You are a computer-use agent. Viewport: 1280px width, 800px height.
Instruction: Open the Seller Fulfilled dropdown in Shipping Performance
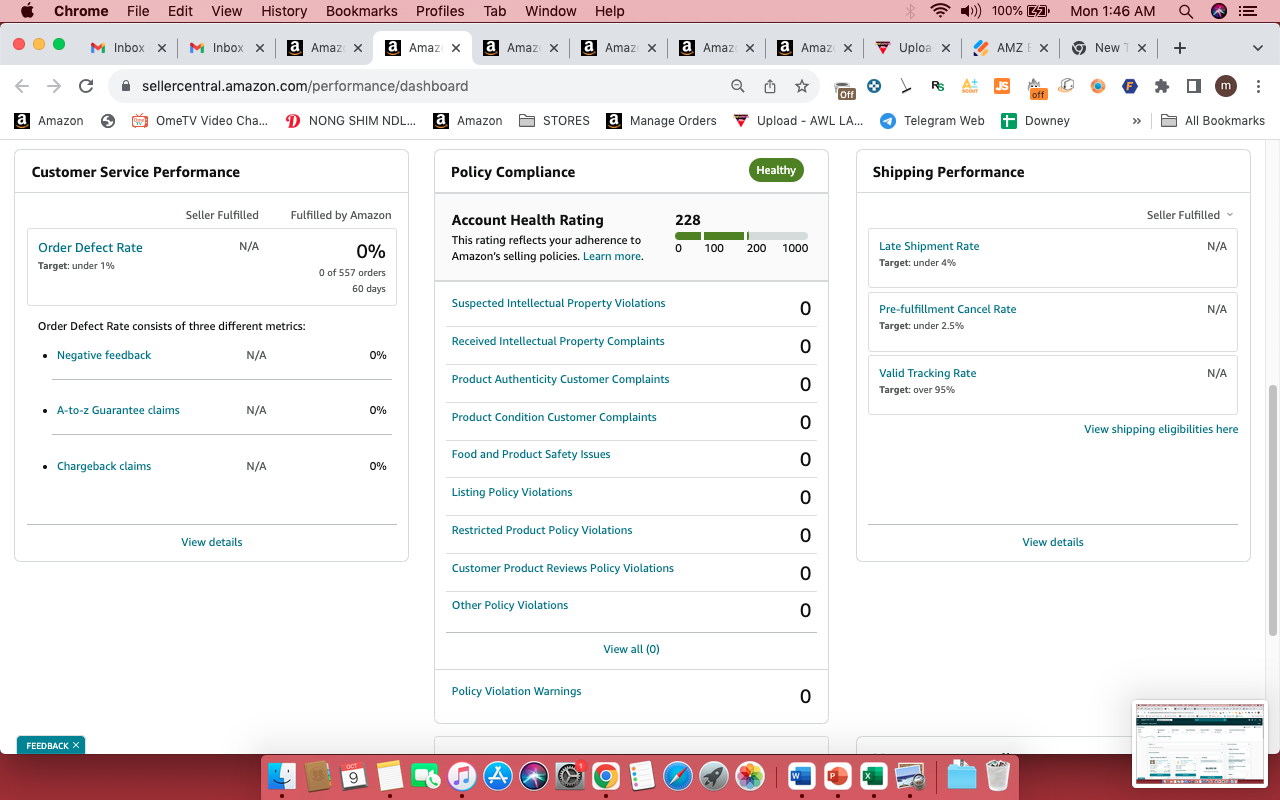(x=1190, y=215)
